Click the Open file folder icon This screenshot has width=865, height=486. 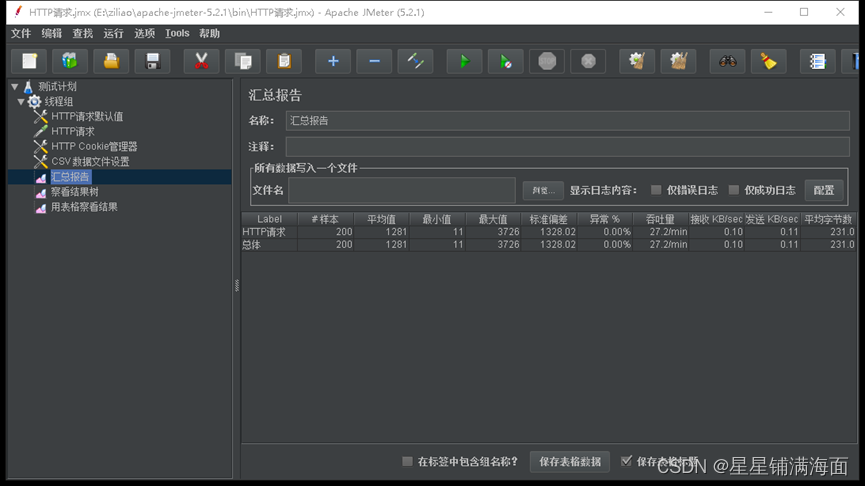111,61
